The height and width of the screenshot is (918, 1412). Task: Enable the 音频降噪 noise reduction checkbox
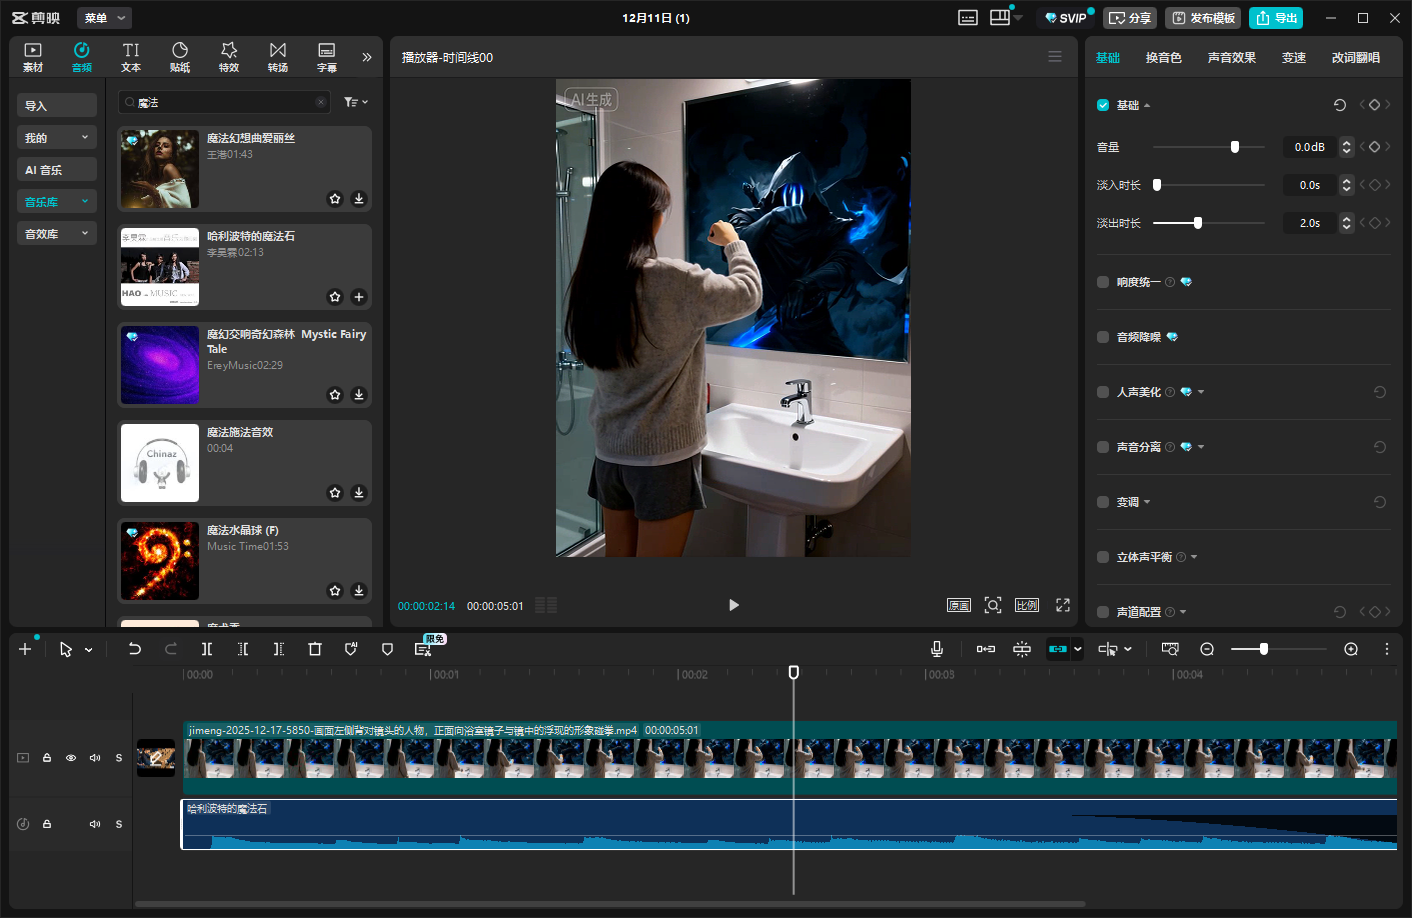point(1103,337)
